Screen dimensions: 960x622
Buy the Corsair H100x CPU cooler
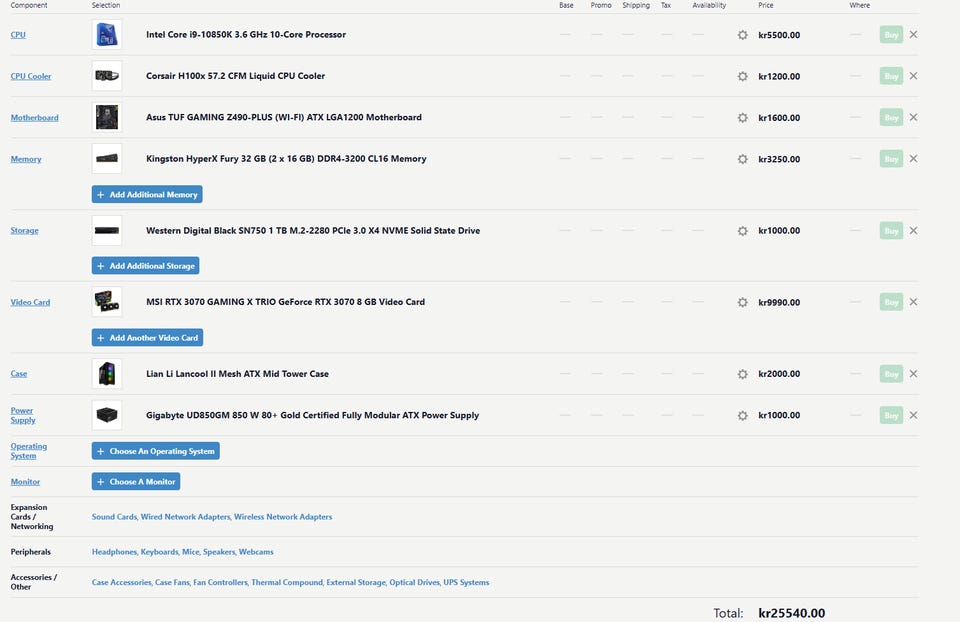click(x=891, y=76)
